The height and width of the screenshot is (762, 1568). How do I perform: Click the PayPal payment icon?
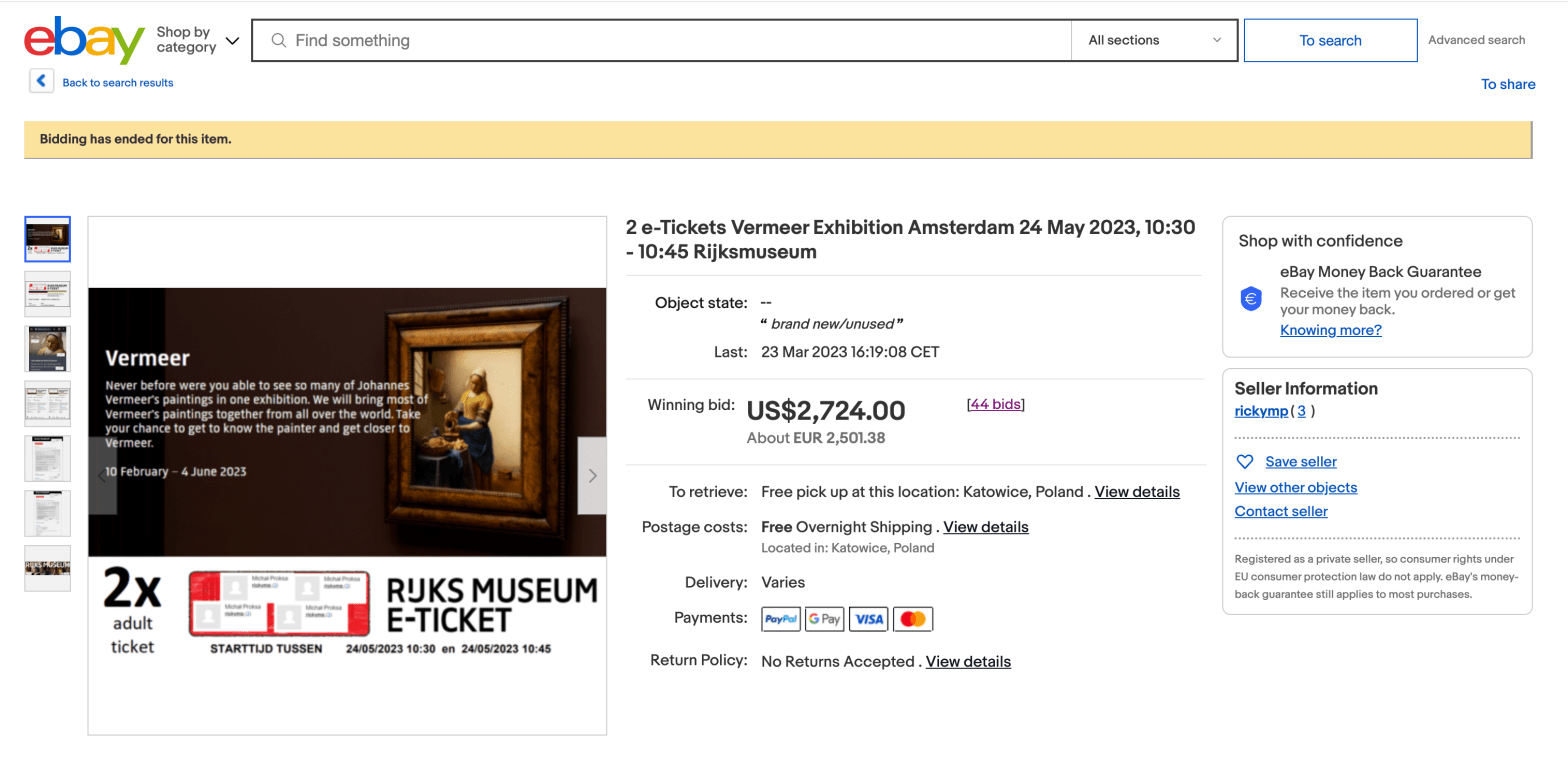pyautogui.click(x=781, y=619)
